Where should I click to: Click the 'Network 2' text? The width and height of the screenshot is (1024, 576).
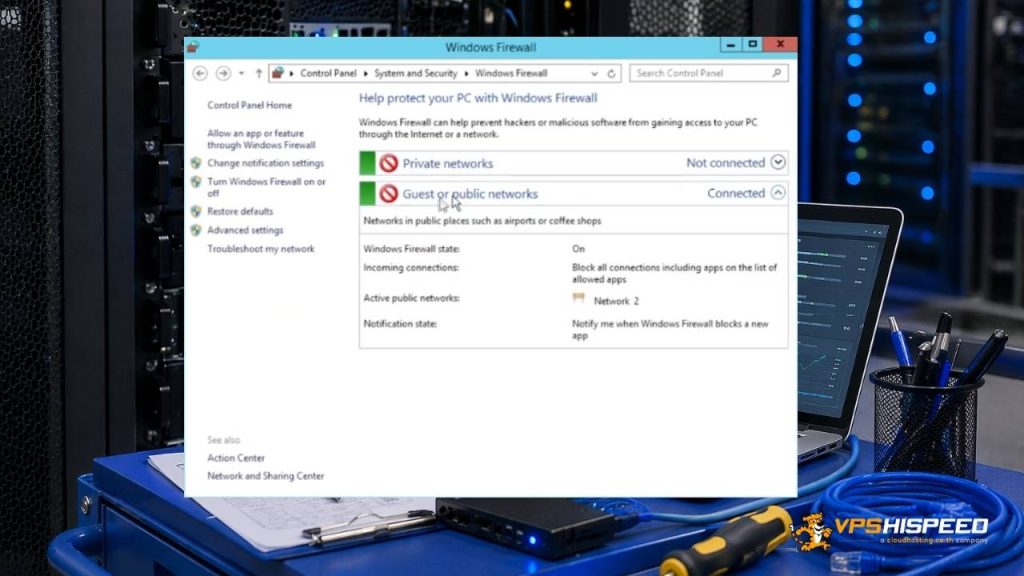(616, 301)
